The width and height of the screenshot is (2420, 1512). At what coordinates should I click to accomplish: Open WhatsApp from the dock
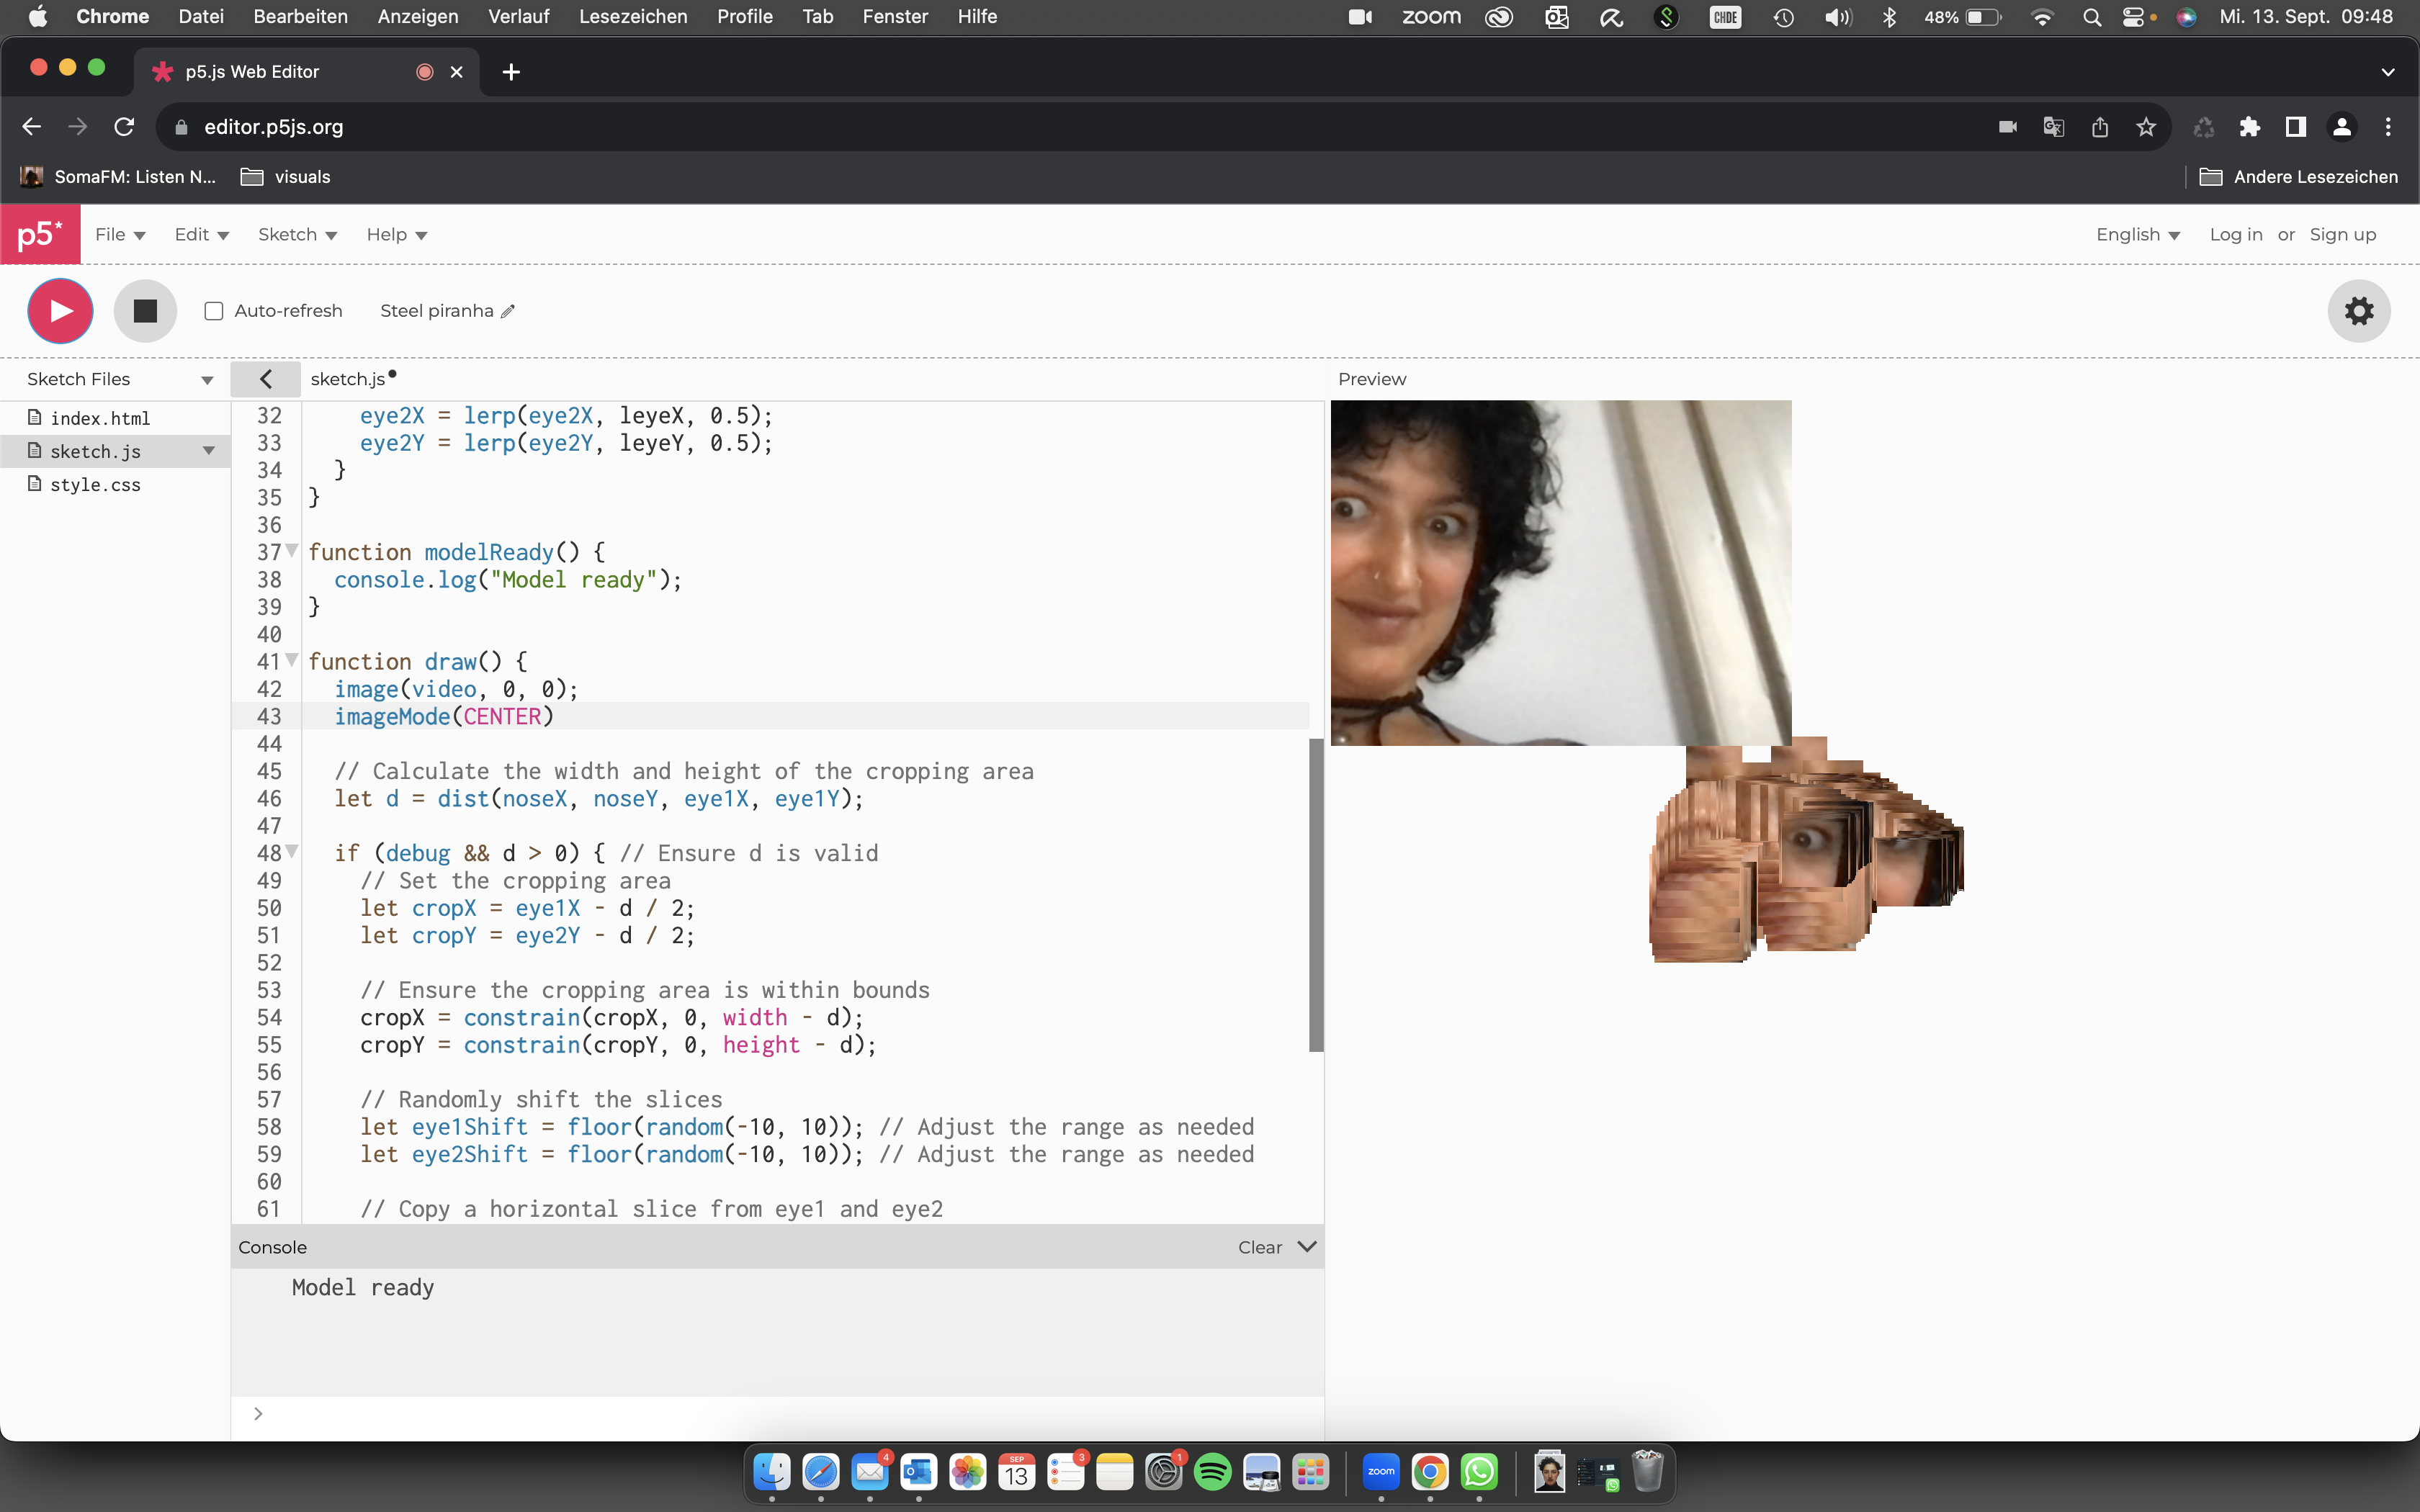pos(1479,1472)
